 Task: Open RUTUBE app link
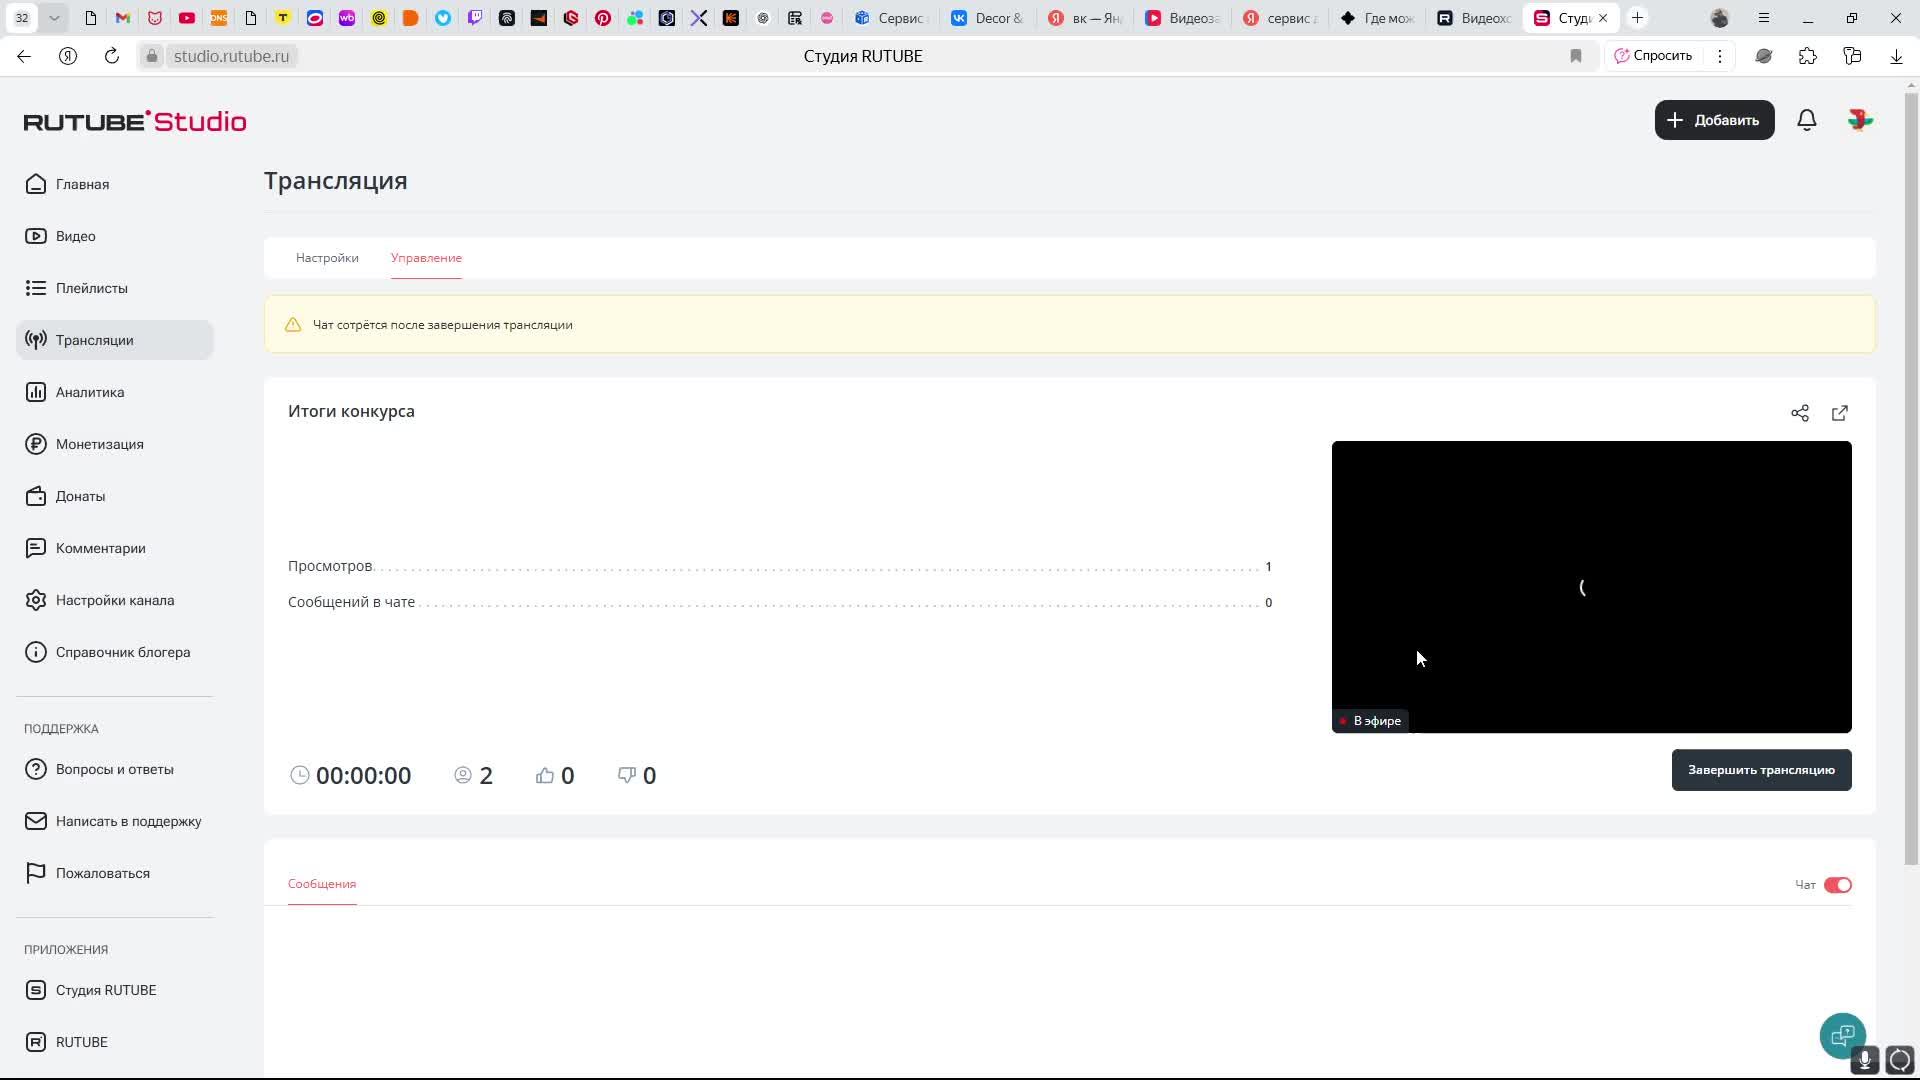114,1042
